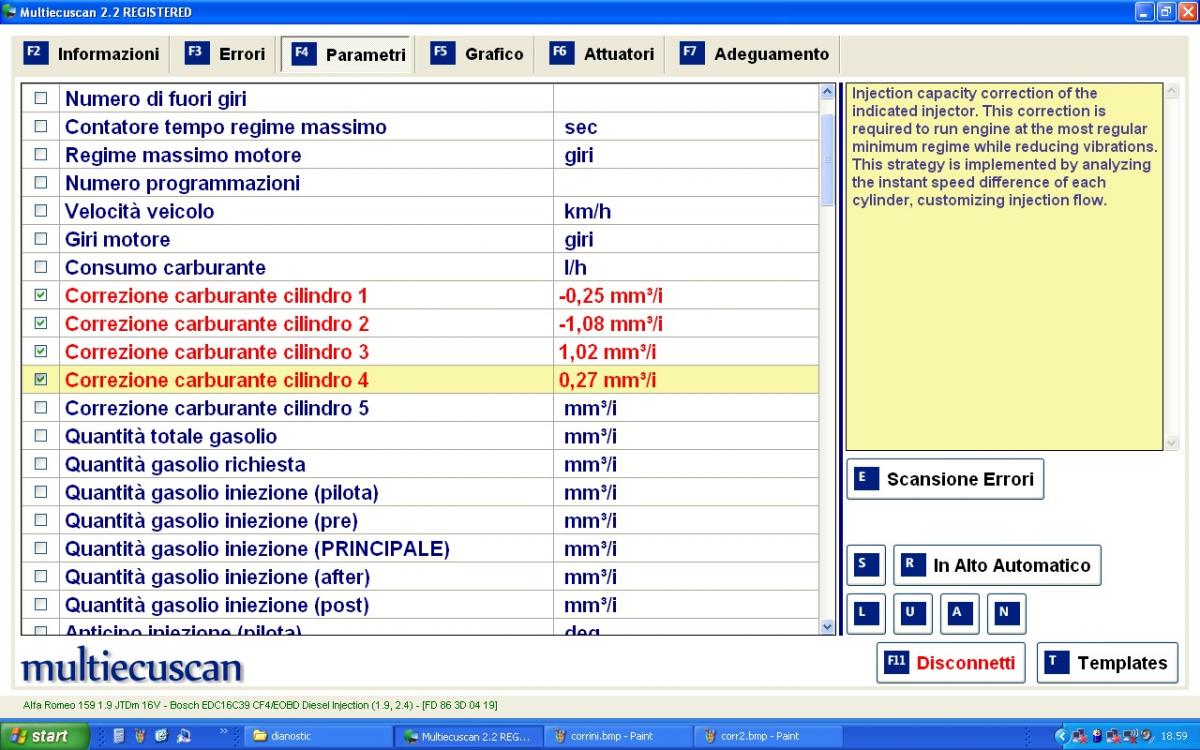Enable Contatore tempo regime massimo checkbox
The width and height of the screenshot is (1200, 750).
click(x=41, y=127)
